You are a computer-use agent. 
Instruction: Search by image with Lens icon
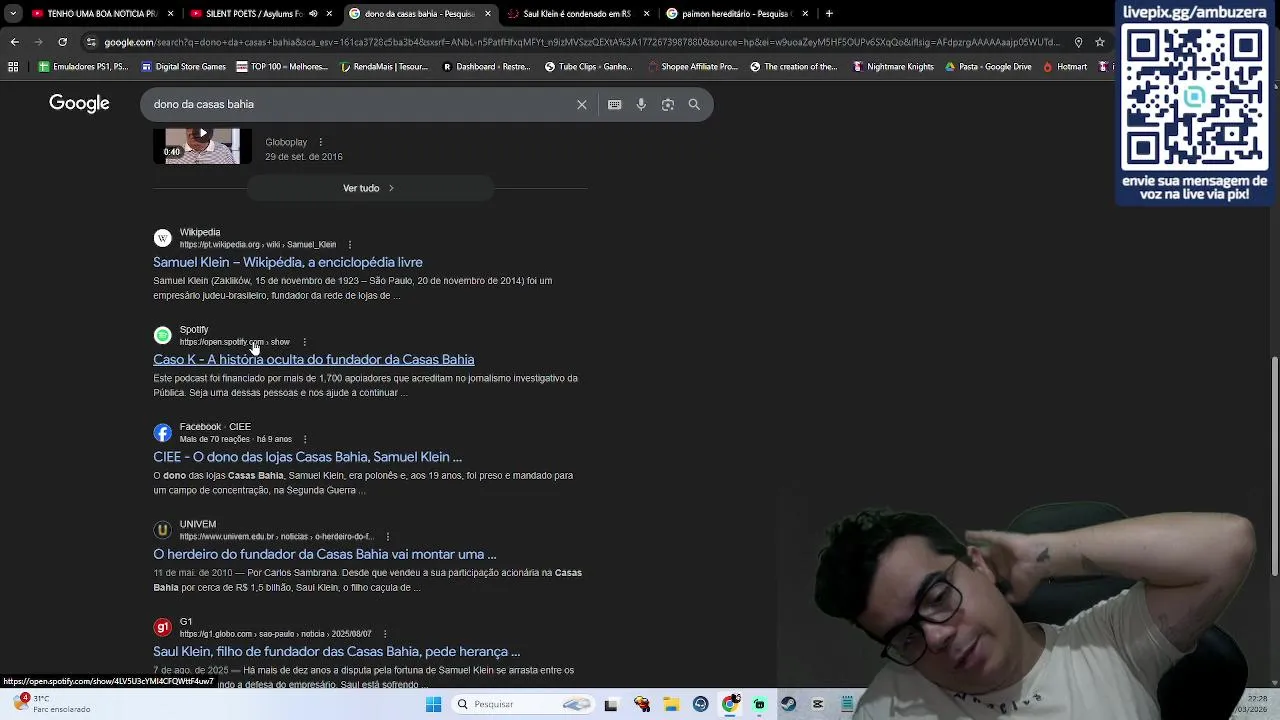[668, 104]
